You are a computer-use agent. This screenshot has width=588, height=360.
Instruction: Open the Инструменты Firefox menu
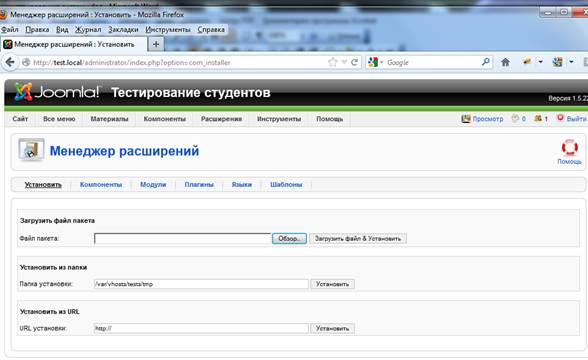(168, 29)
